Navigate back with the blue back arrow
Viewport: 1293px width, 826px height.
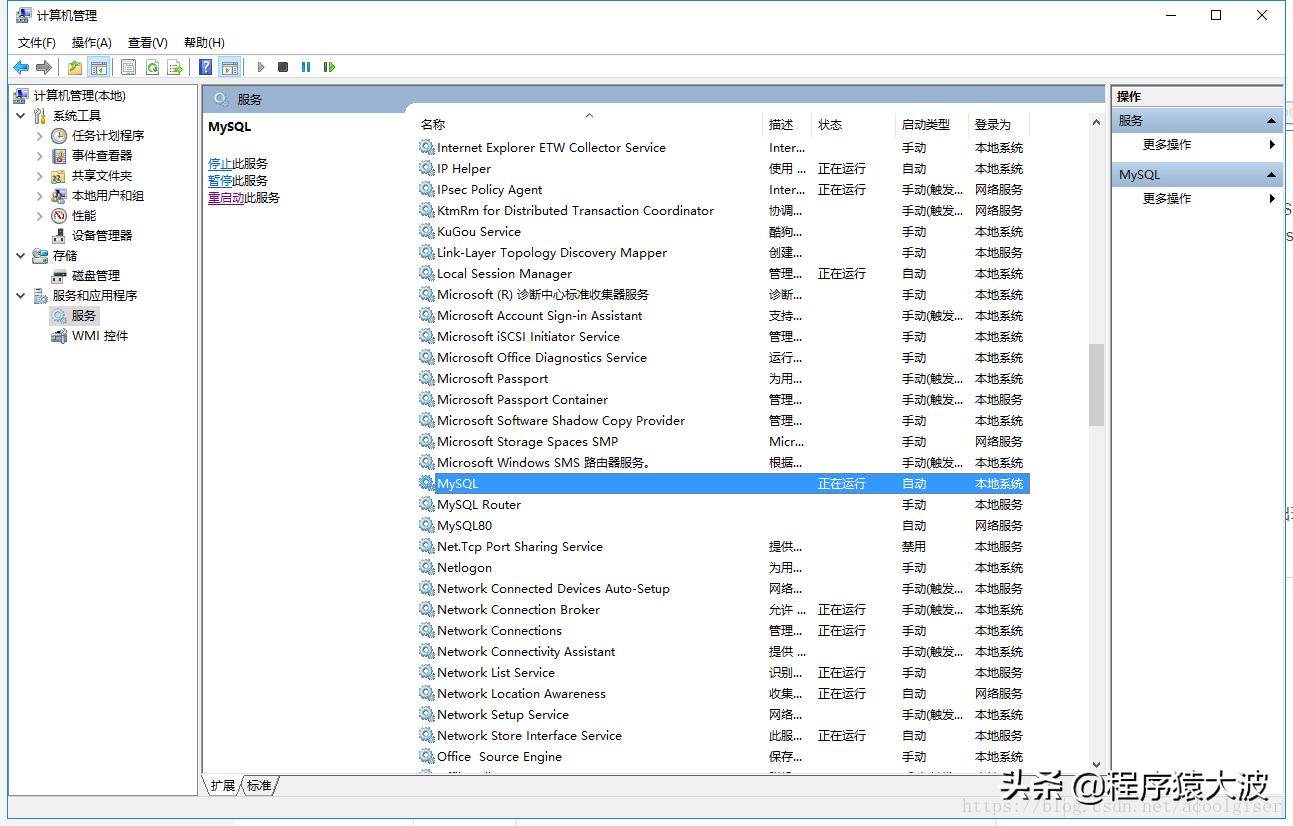click(21, 67)
